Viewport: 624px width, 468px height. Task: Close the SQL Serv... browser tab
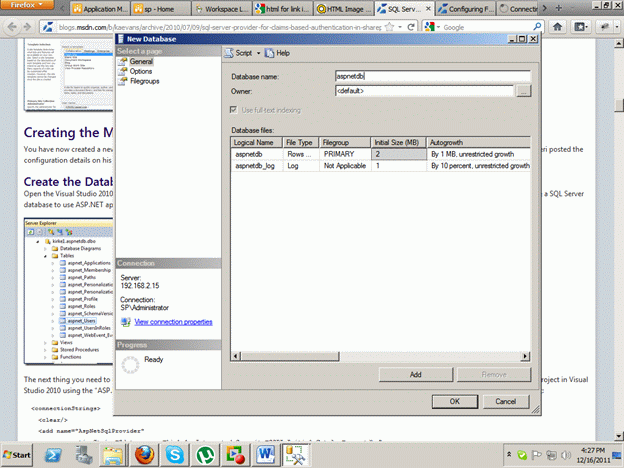click(x=428, y=8)
